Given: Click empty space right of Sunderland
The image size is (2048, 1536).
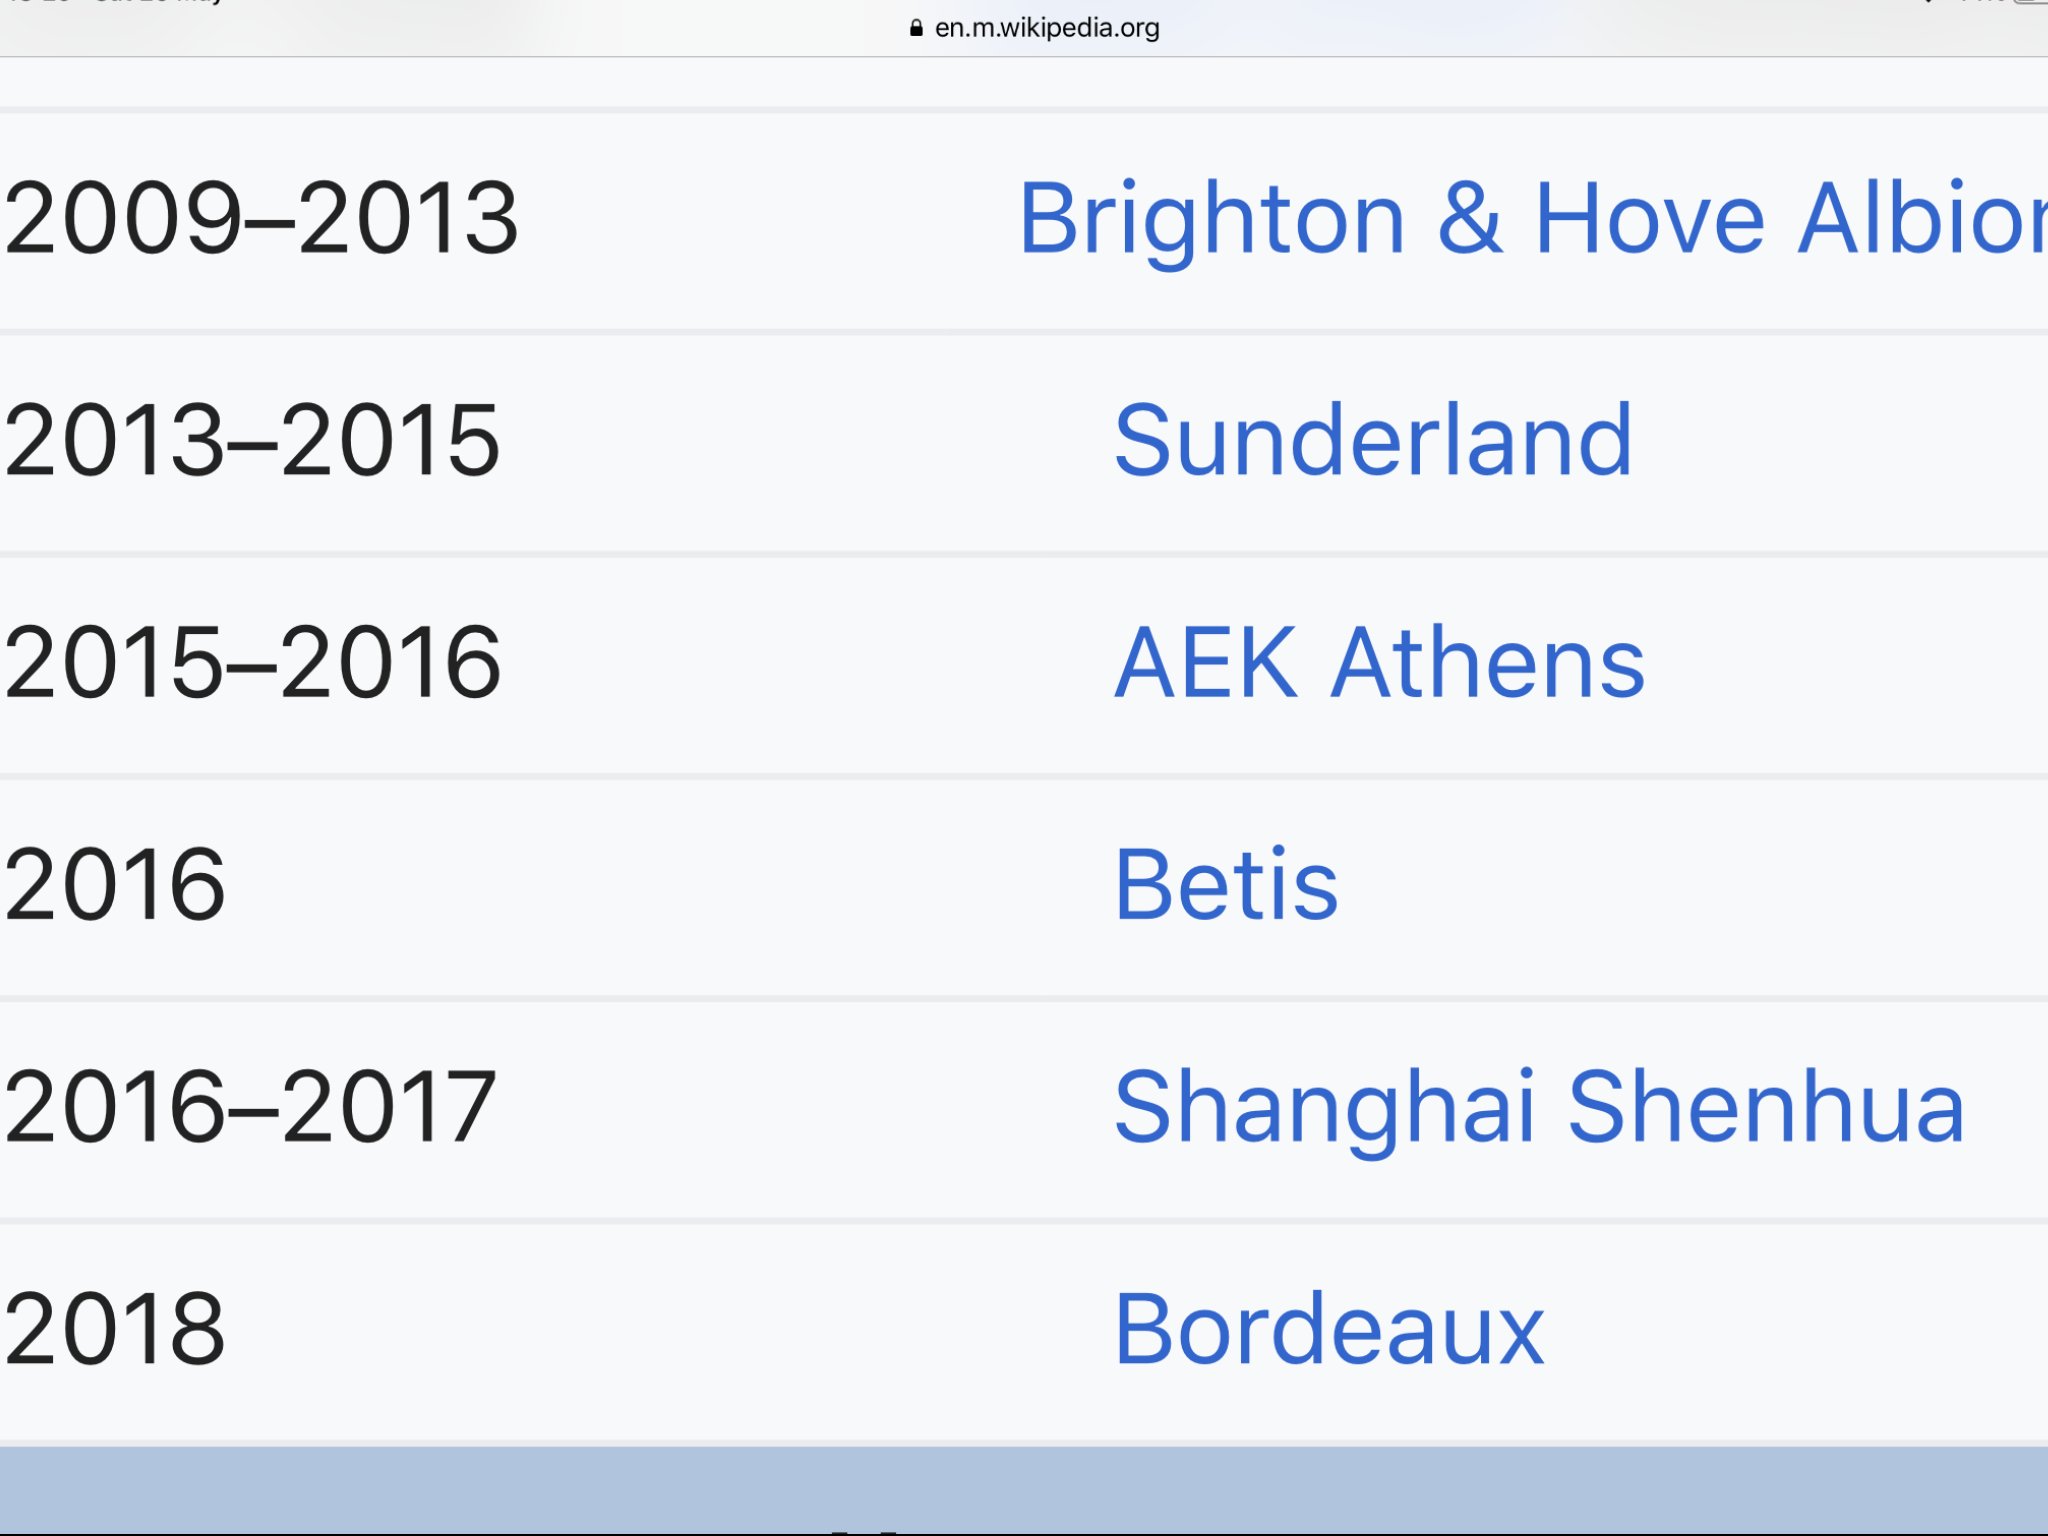Looking at the screenshot, I should click(x=1840, y=440).
